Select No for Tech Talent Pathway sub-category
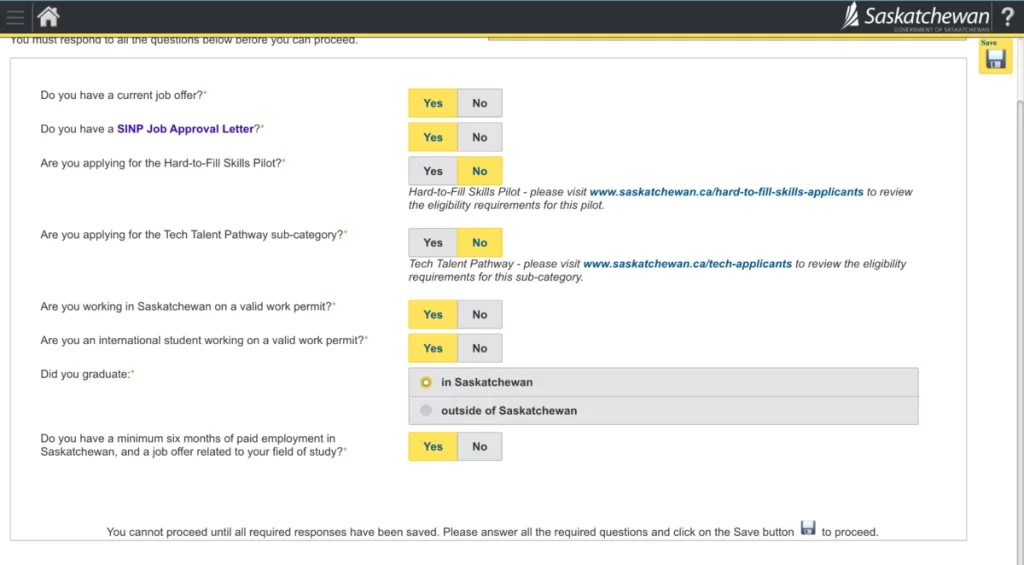 [x=480, y=243]
